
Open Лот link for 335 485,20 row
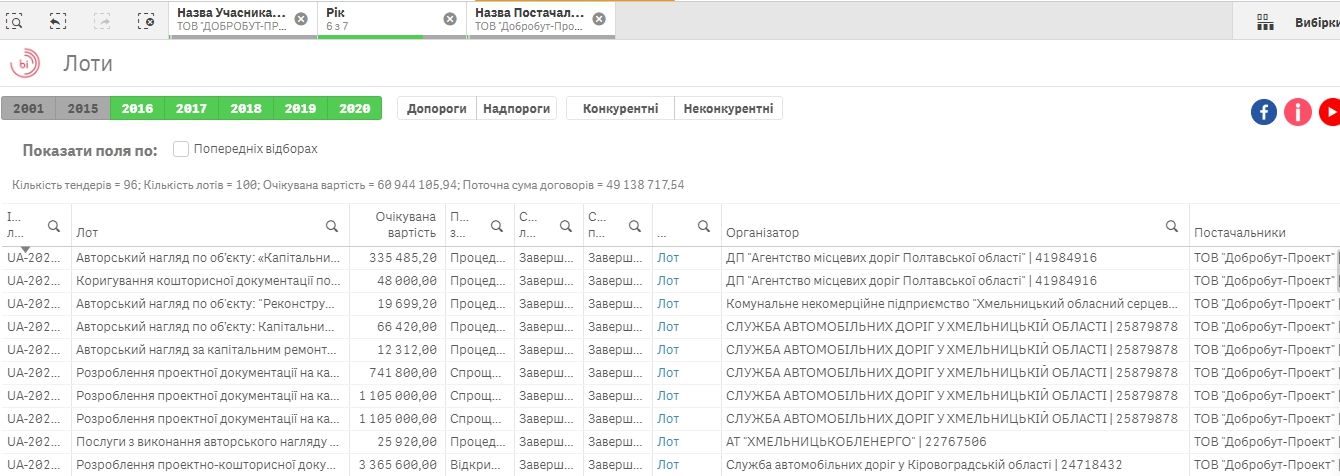667,257
